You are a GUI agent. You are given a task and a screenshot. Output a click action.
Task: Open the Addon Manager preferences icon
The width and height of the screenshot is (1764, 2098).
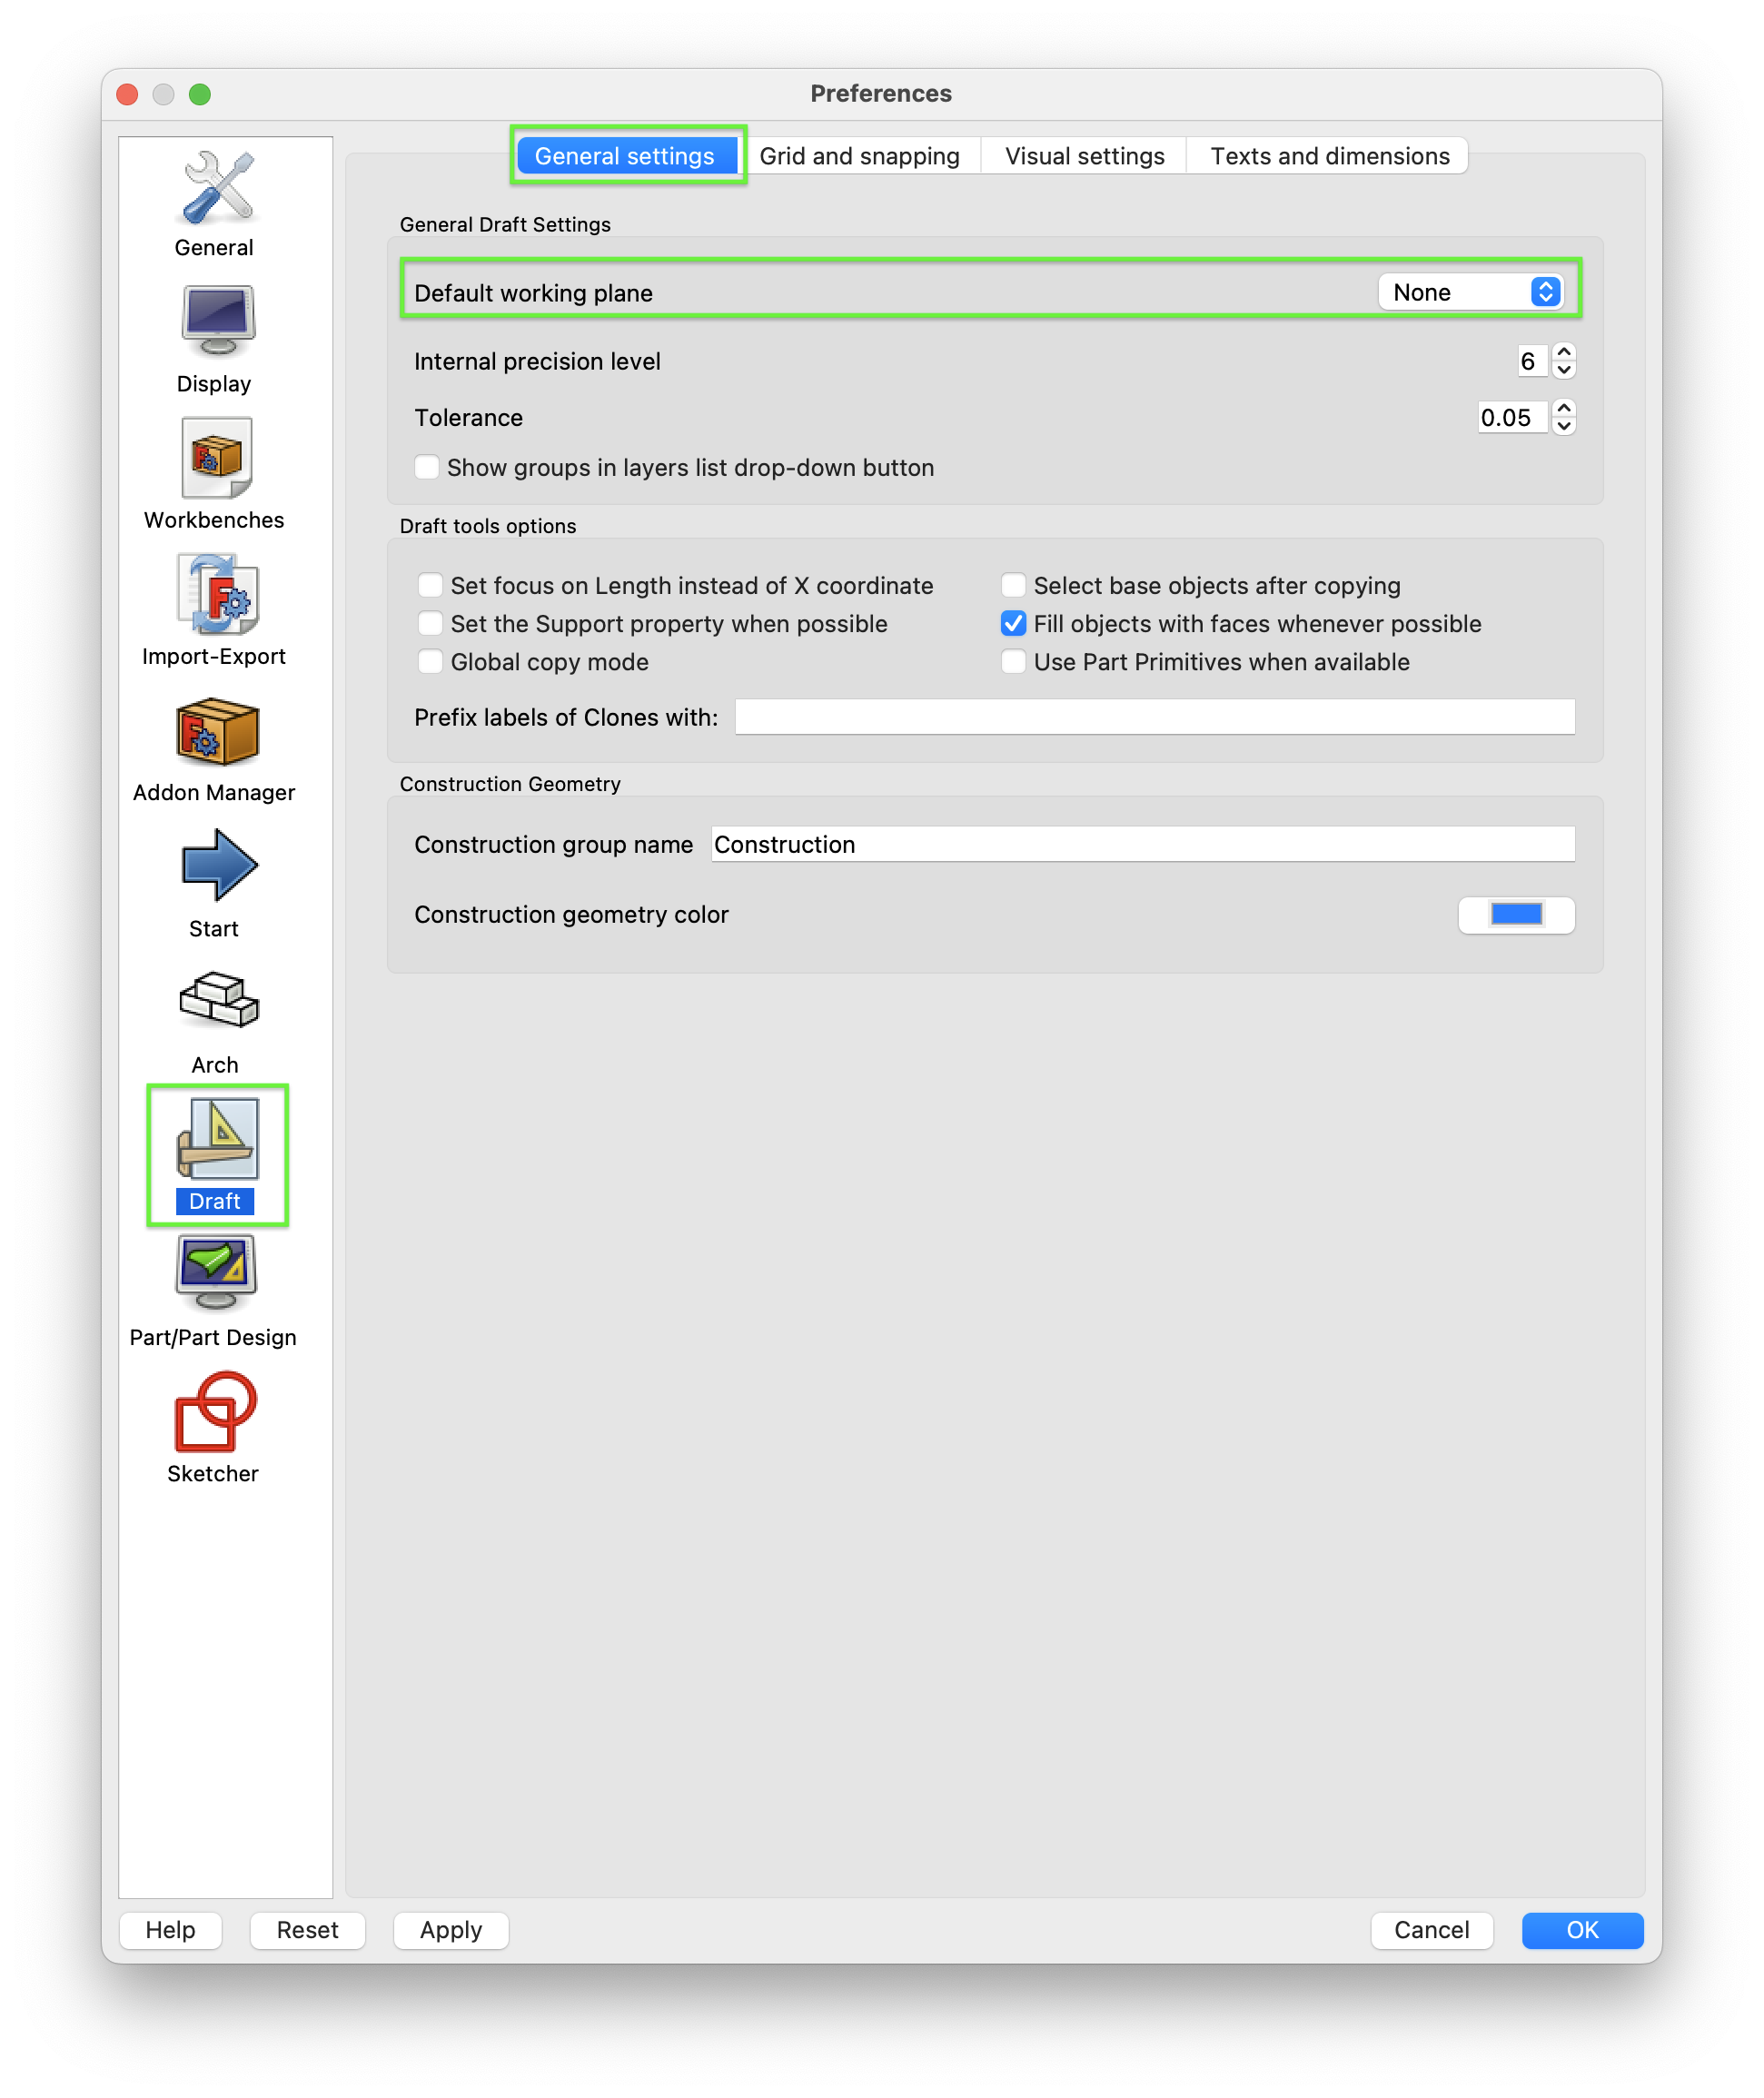[218, 732]
